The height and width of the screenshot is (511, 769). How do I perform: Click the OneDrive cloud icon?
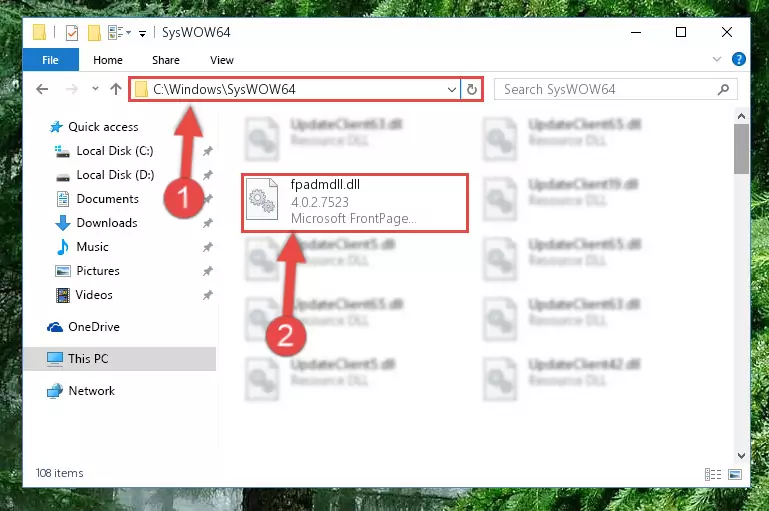click(55, 327)
